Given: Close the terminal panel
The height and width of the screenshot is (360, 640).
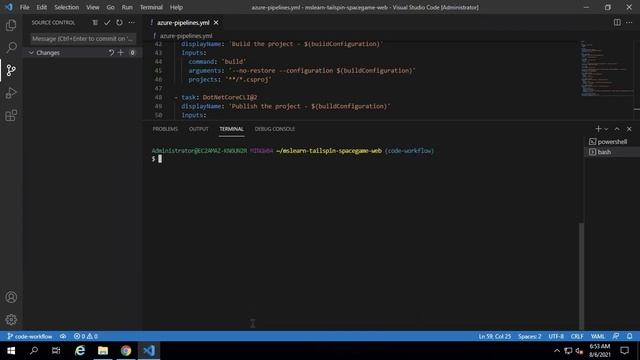Looking at the screenshot, I should 629,129.
